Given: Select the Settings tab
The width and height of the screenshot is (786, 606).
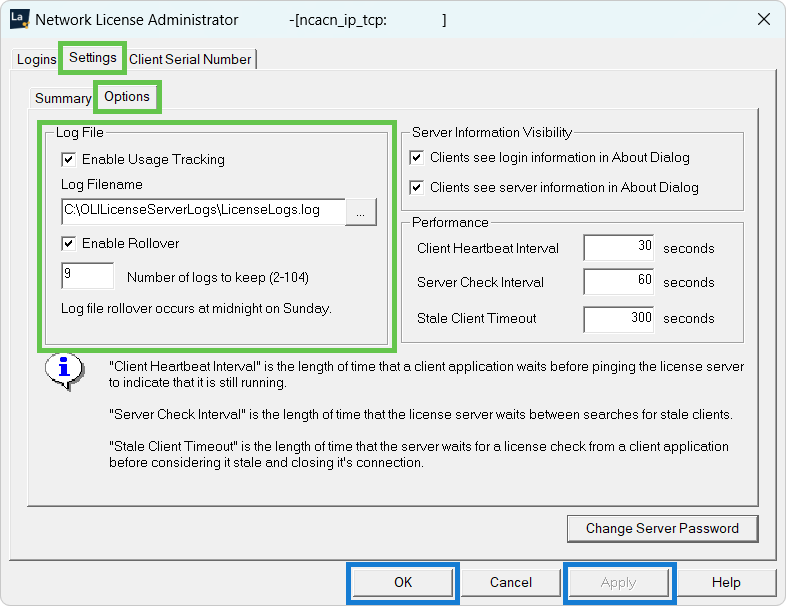Looking at the screenshot, I should [x=93, y=58].
